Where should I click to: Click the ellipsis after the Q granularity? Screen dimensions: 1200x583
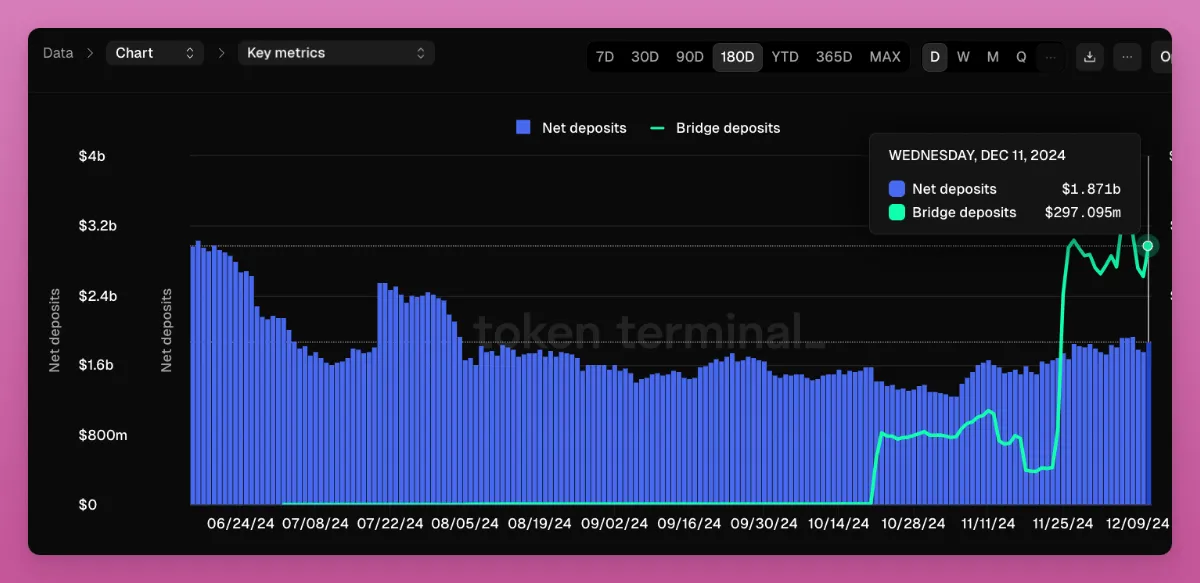click(1050, 57)
